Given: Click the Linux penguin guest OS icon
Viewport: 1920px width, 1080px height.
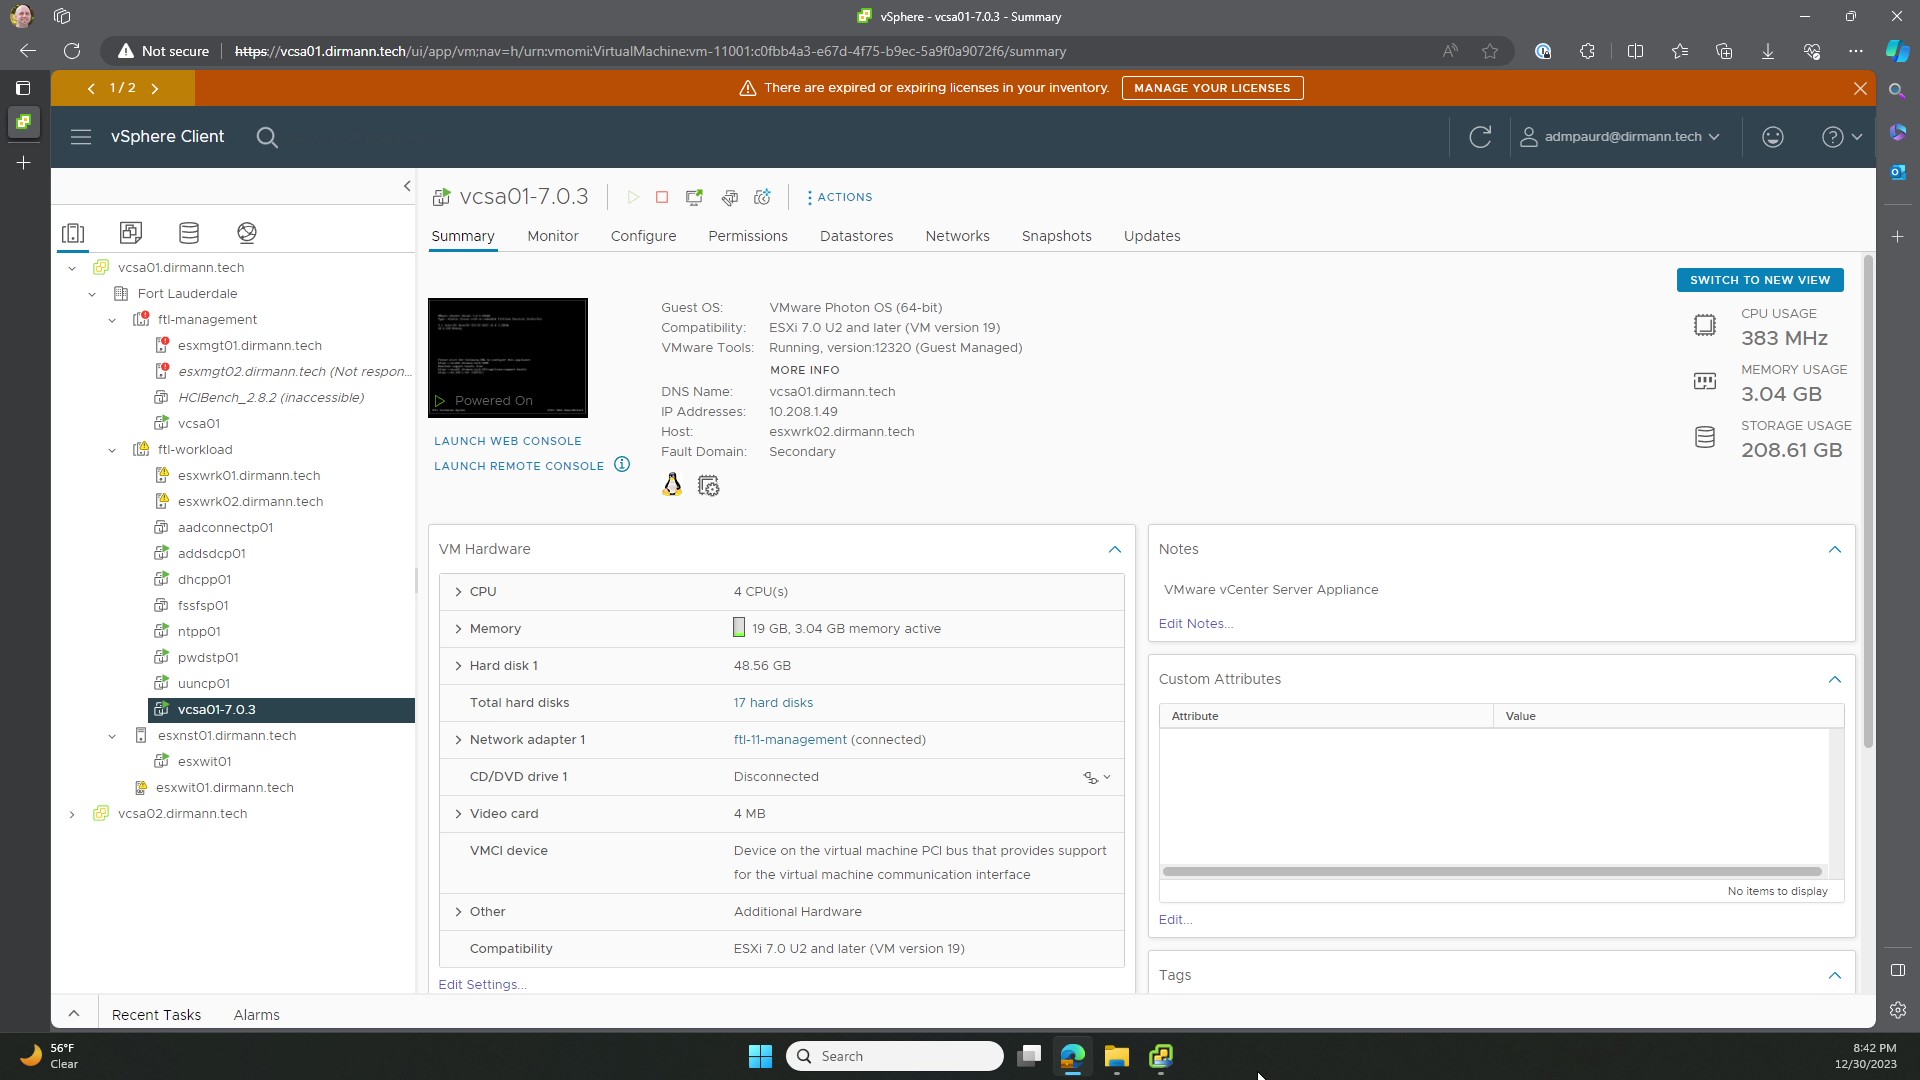Looking at the screenshot, I should [x=672, y=485].
